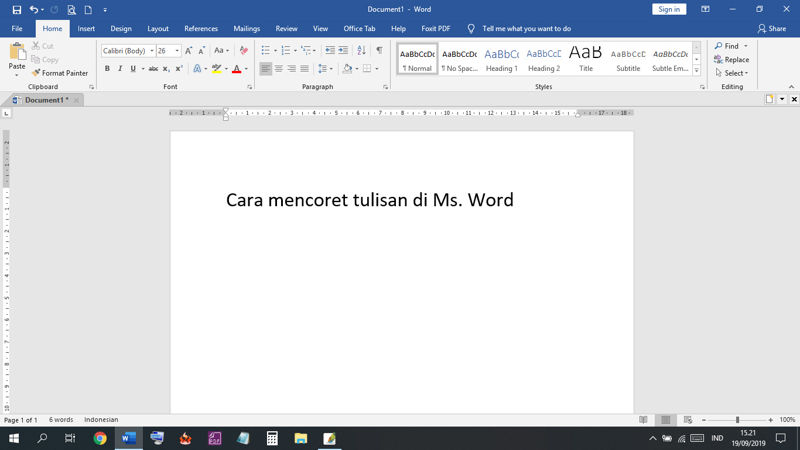Apply superscript formatting
The width and height of the screenshot is (800, 450).
(x=179, y=68)
